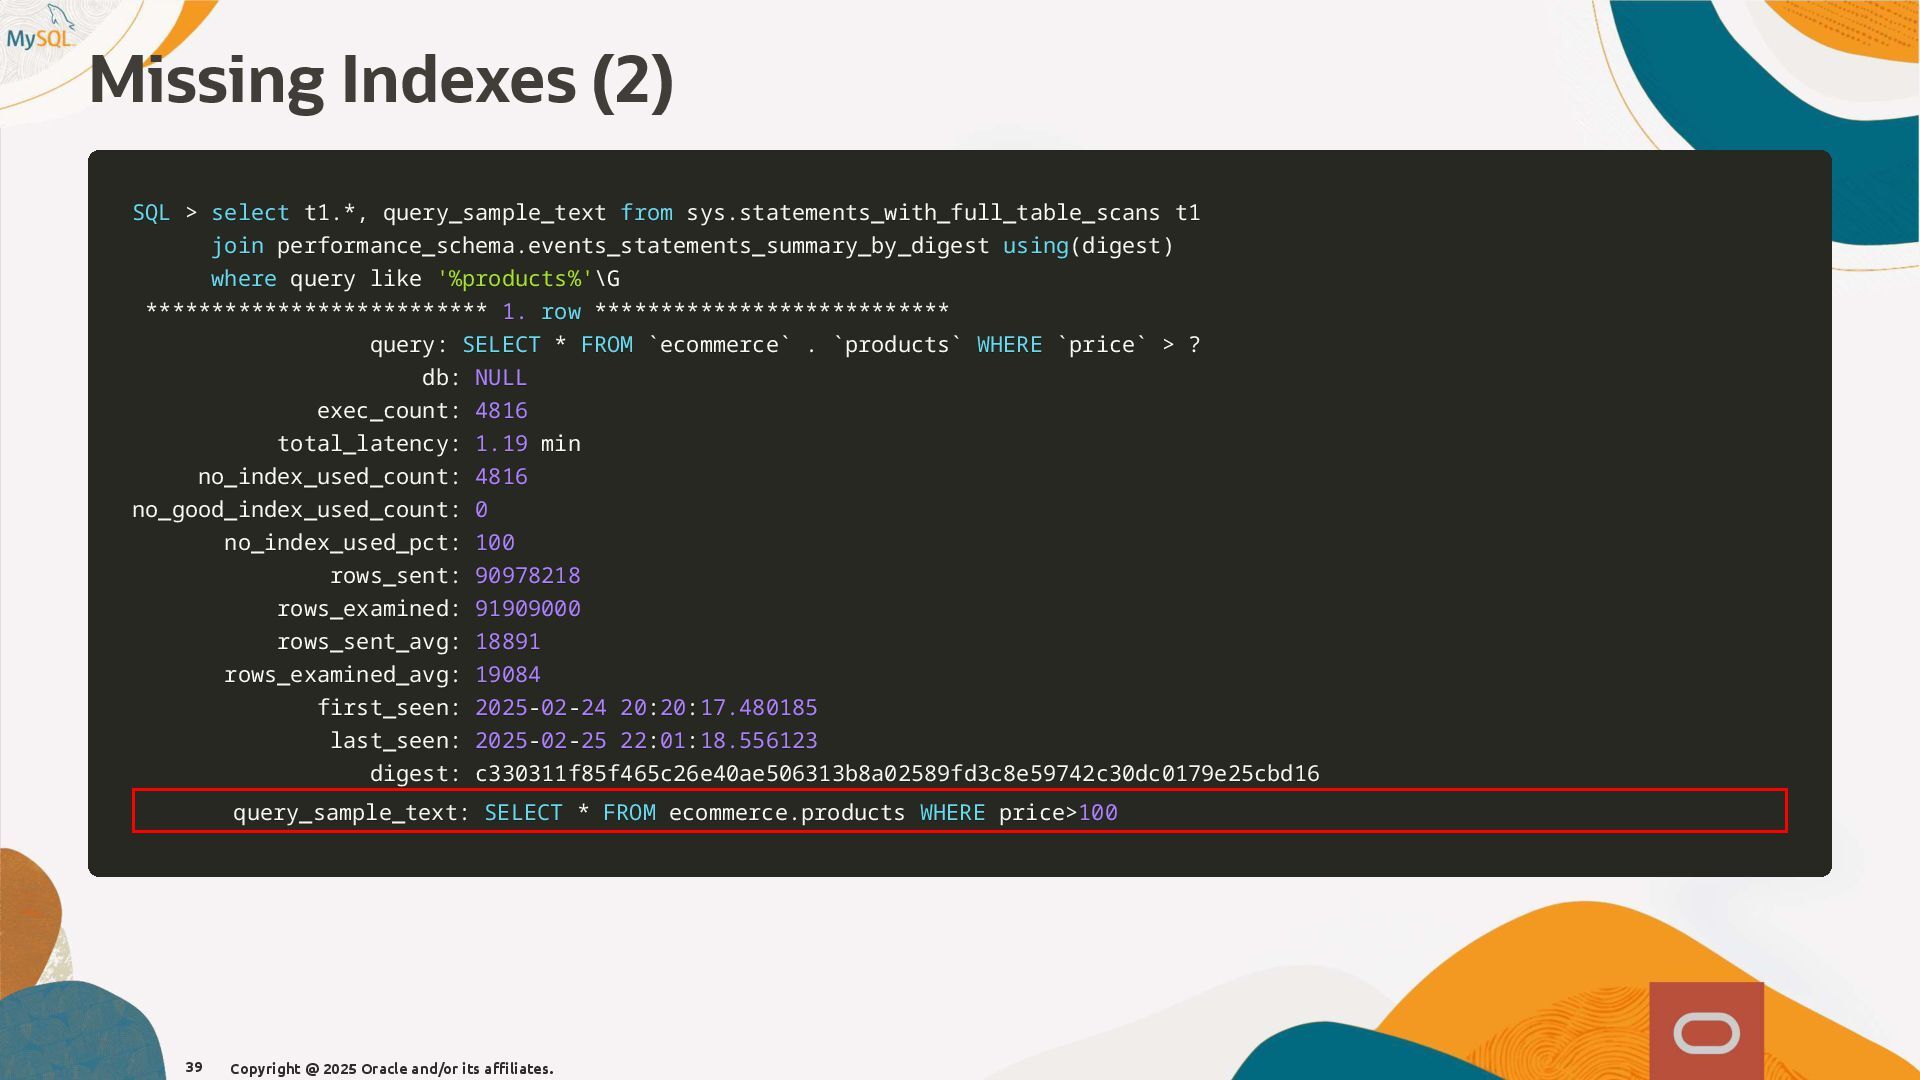1920x1080 pixels.
Task: Click the 'SQL >' prompt
Action: [165, 213]
